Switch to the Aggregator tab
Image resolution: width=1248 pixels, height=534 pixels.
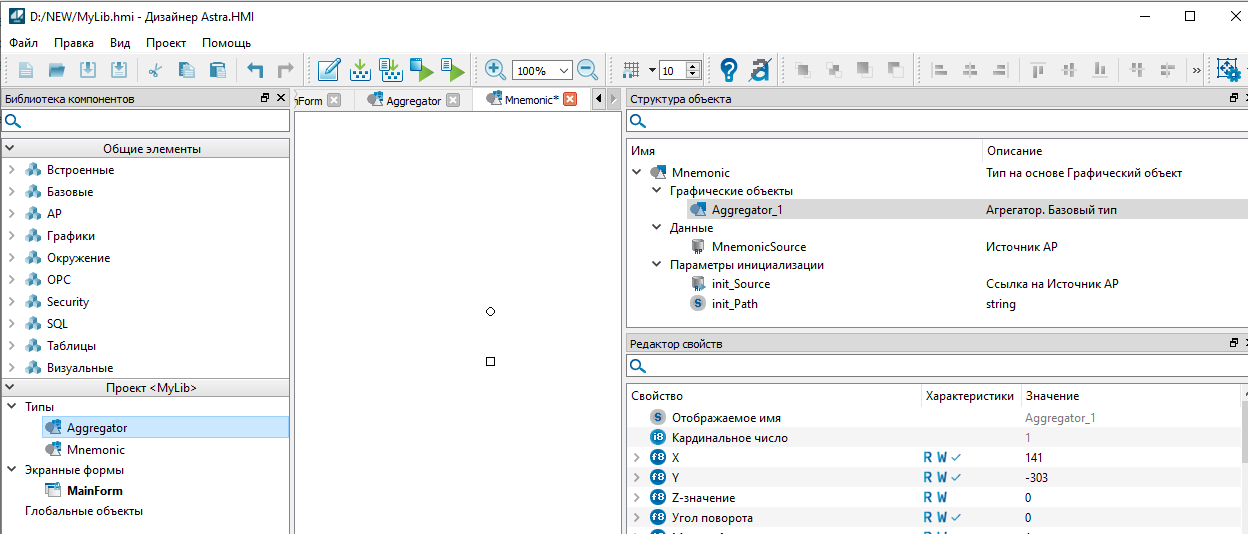tap(414, 100)
